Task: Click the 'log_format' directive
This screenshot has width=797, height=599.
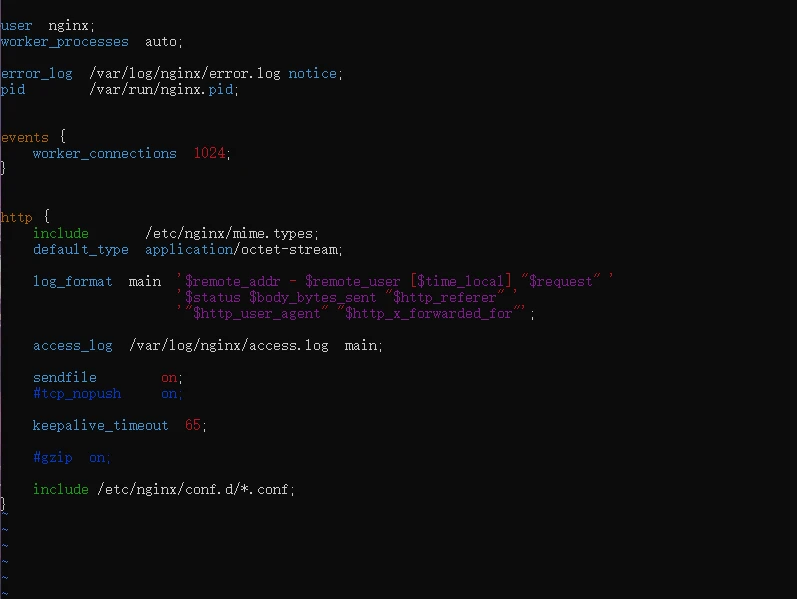Action: [x=73, y=282]
